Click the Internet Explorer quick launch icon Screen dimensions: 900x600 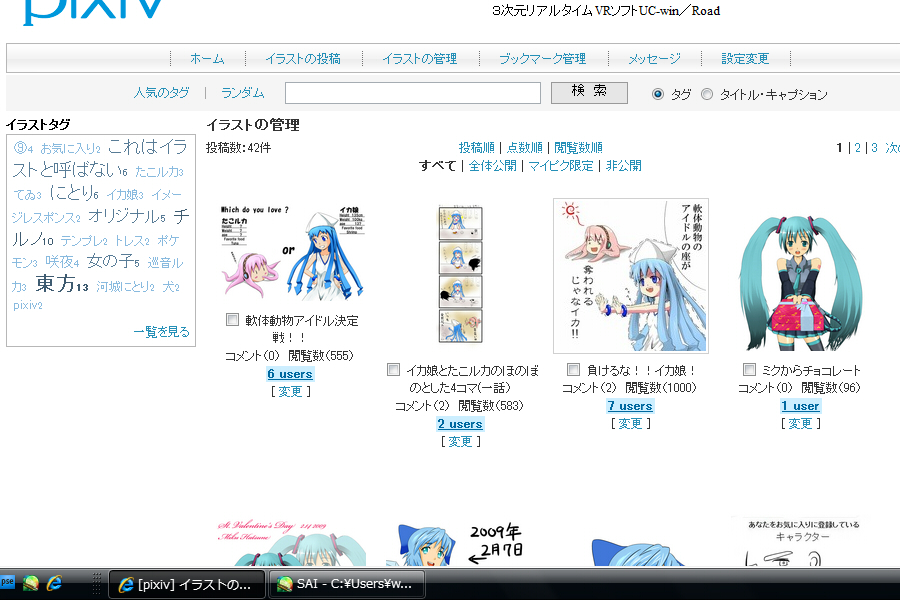tap(54, 583)
